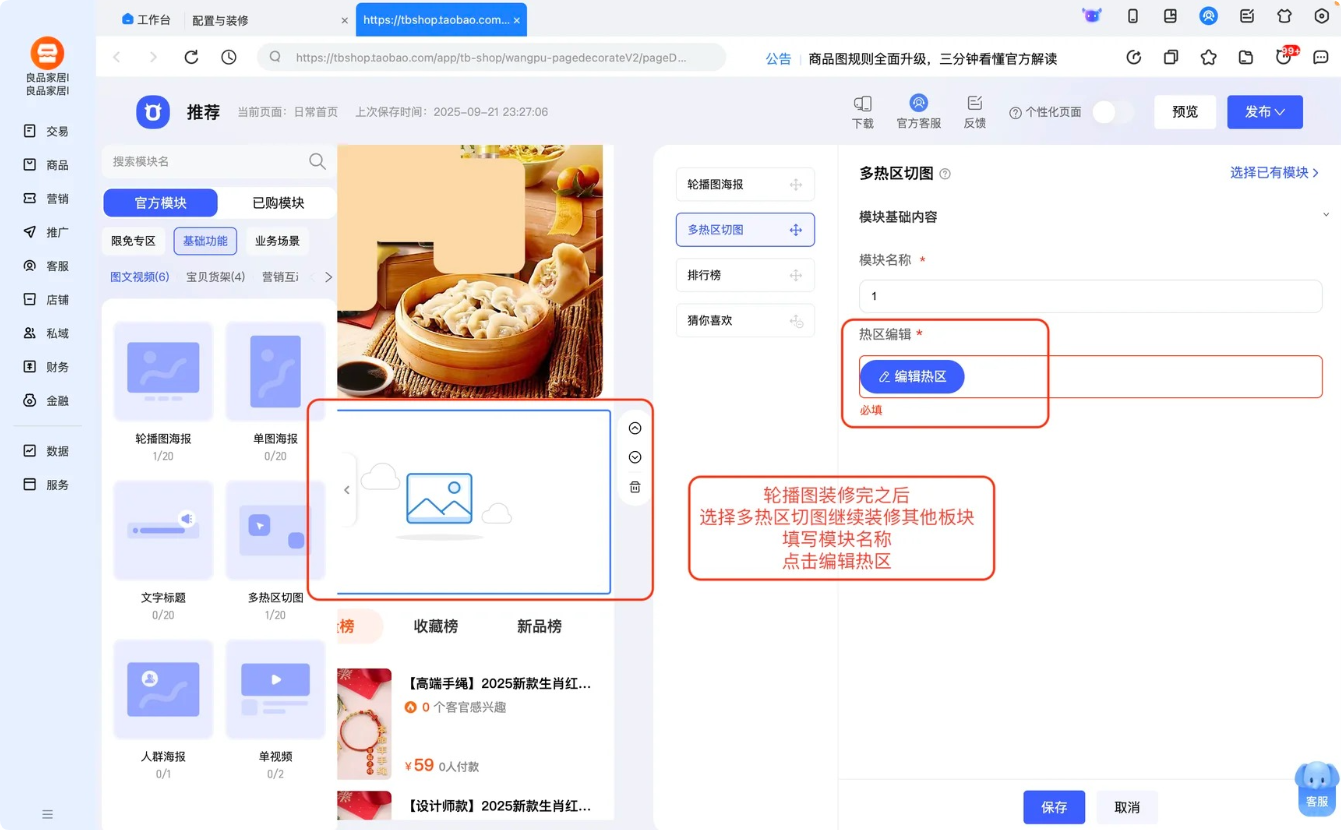Click the hamburger menu at sidebar bottom
The width and height of the screenshot is (1341, 830).
point(47,814)
